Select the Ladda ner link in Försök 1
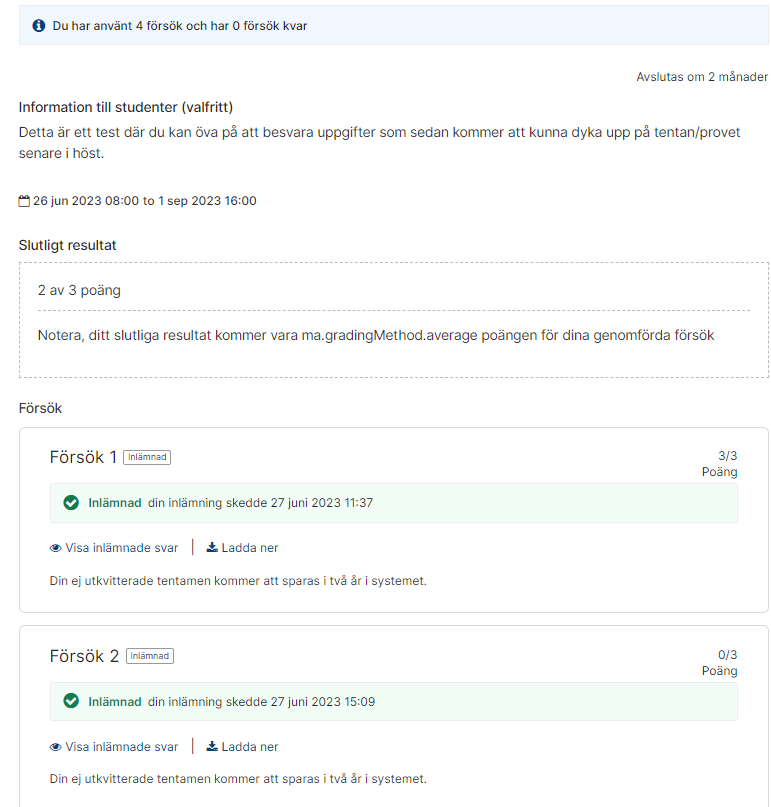The height and width of the screenshot is (807, 771). [242, 548]
